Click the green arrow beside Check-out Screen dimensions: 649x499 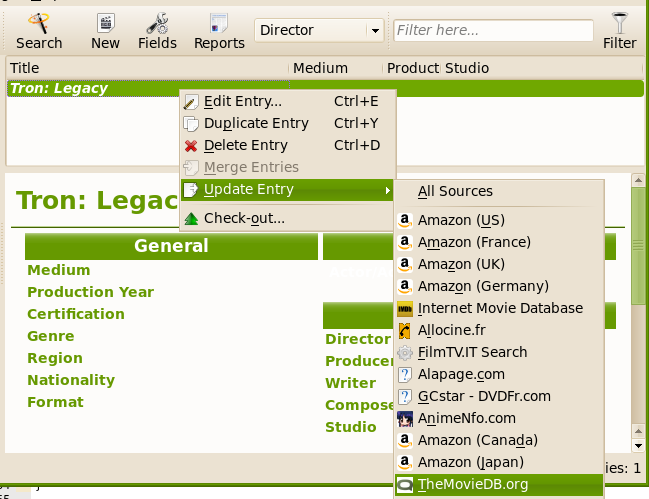tap(191, 218)
